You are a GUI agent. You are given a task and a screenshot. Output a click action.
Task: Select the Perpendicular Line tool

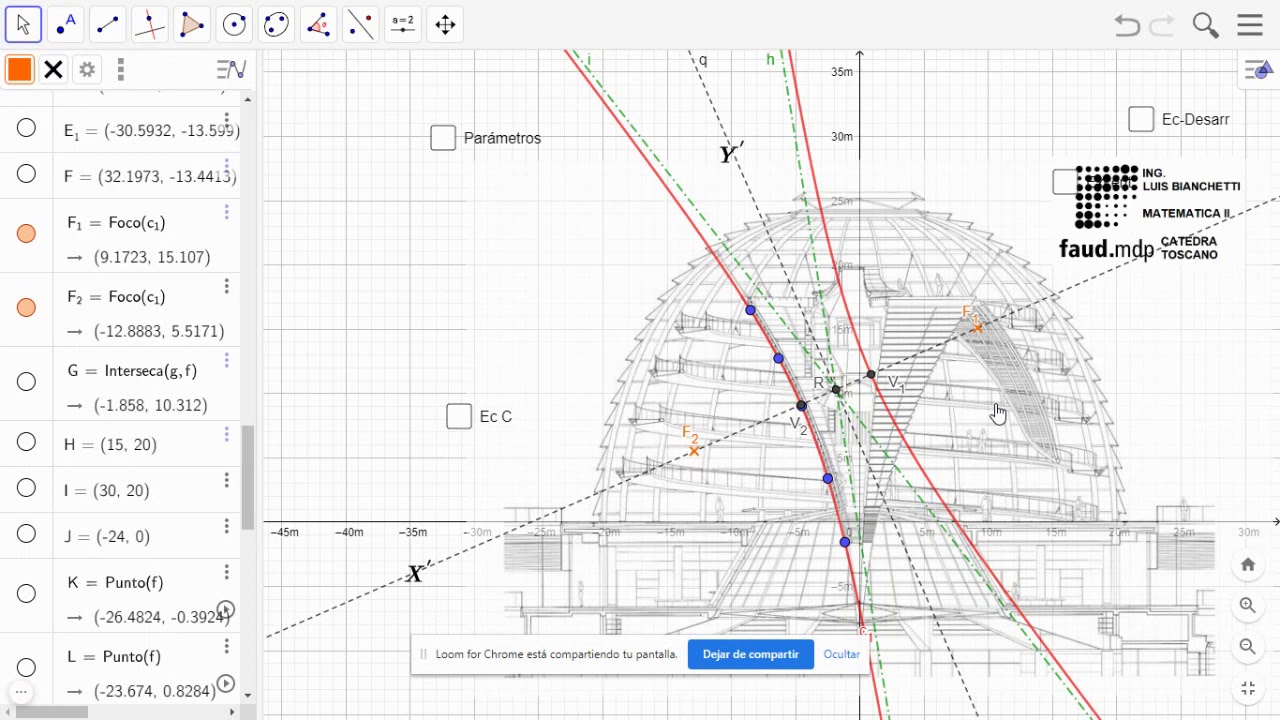(x=150, y=25)
